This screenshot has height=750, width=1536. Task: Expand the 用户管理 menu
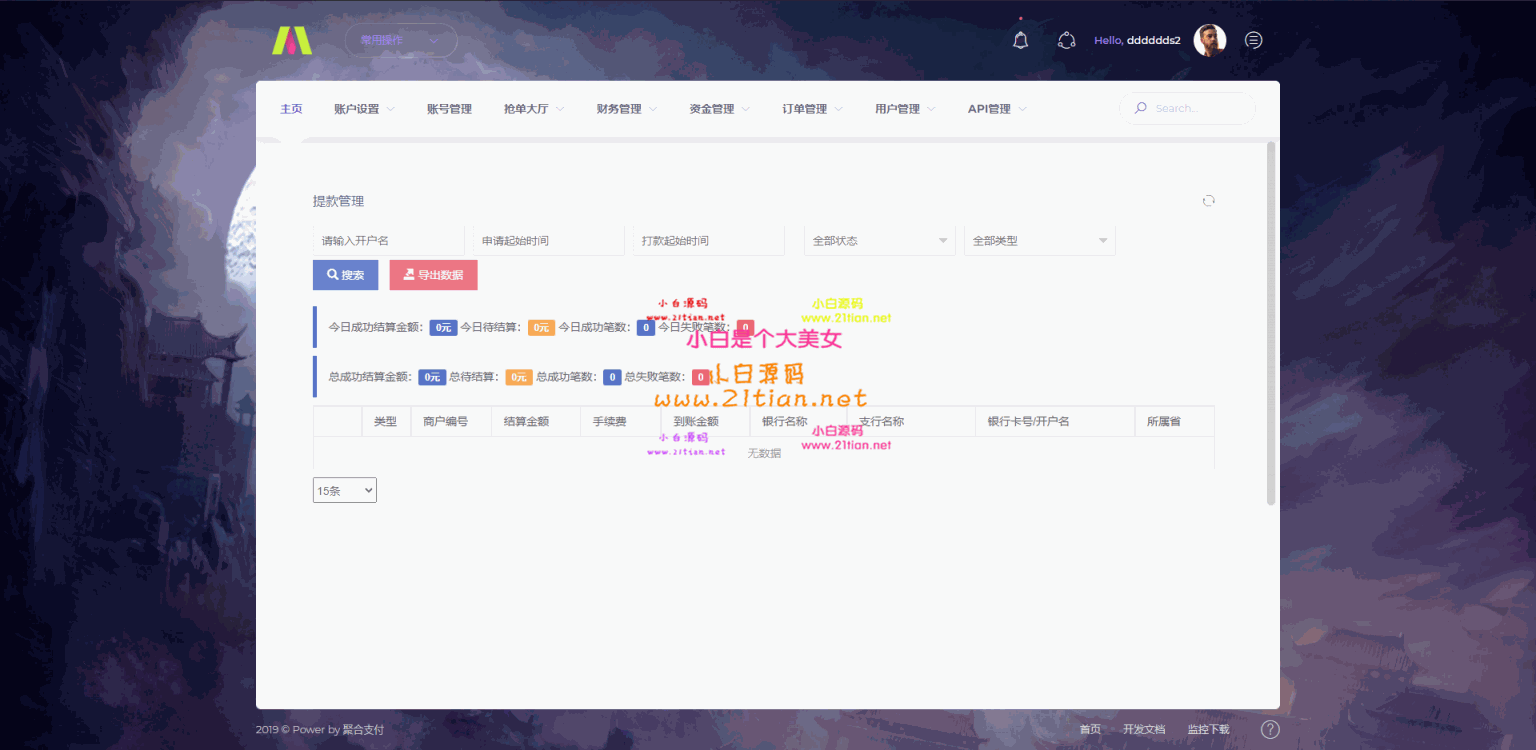[x=905, y=109]
